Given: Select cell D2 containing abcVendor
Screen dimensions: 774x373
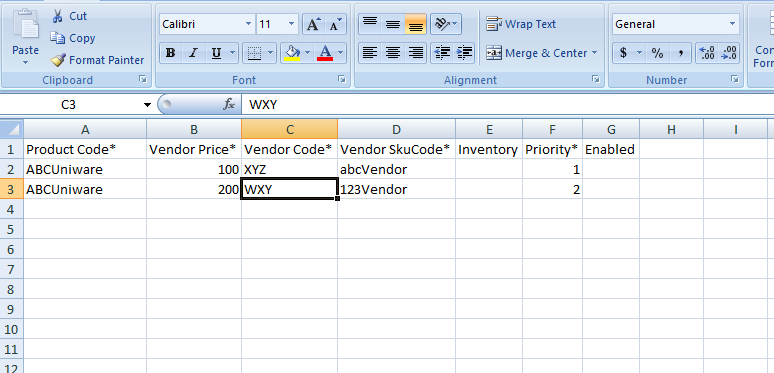Looking at the screenshot, I should coord(396,170).
